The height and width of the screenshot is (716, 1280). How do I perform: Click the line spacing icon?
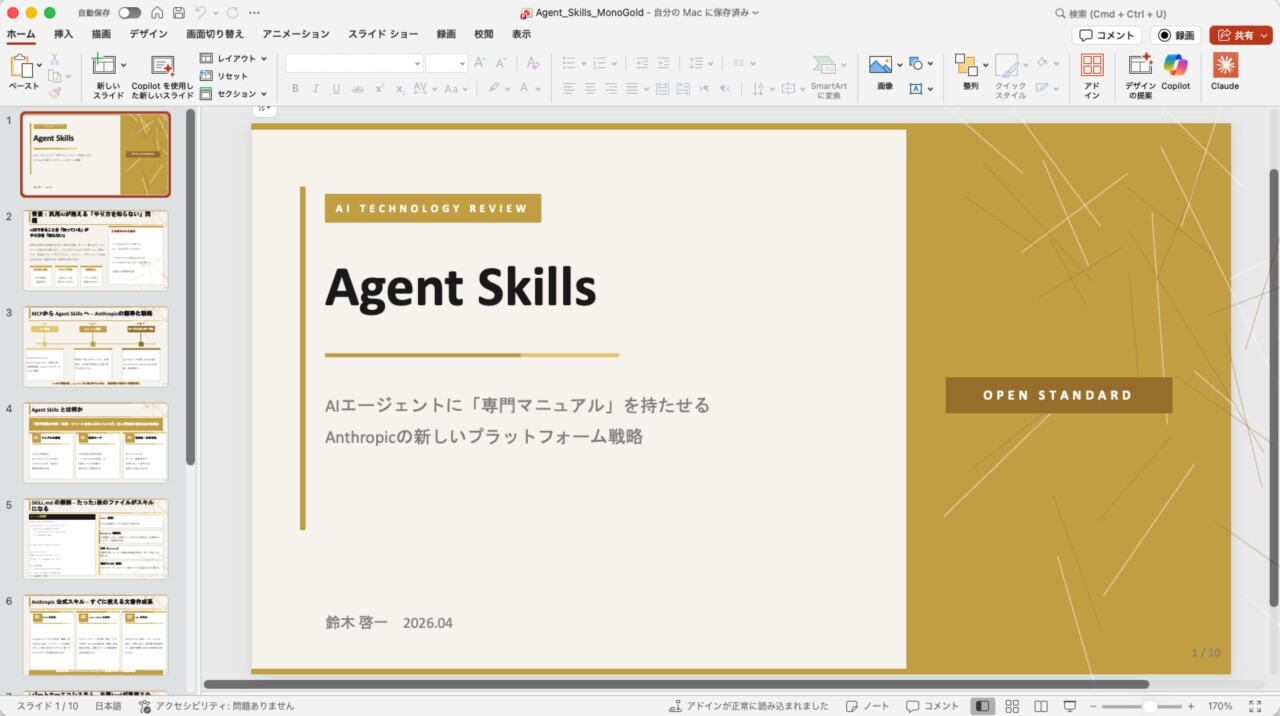tap(696, 63)
